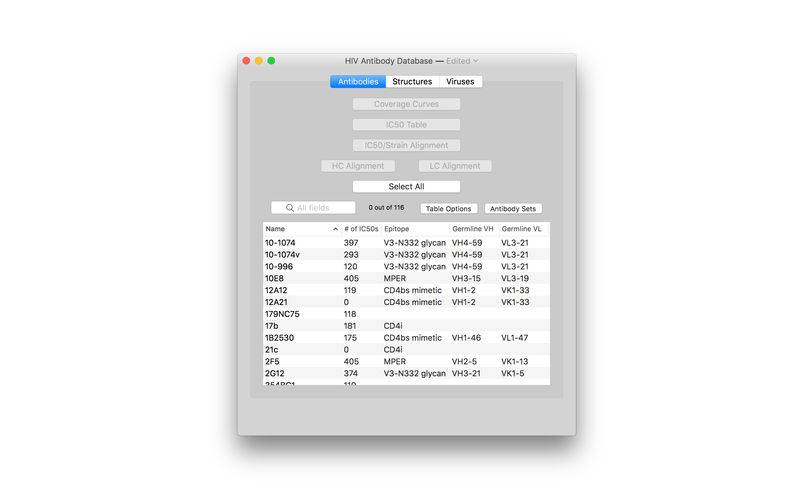This screenshot has width=800, height=500.
Task: Open the Edited title dropdown chevron
Action: click(476, 61)
